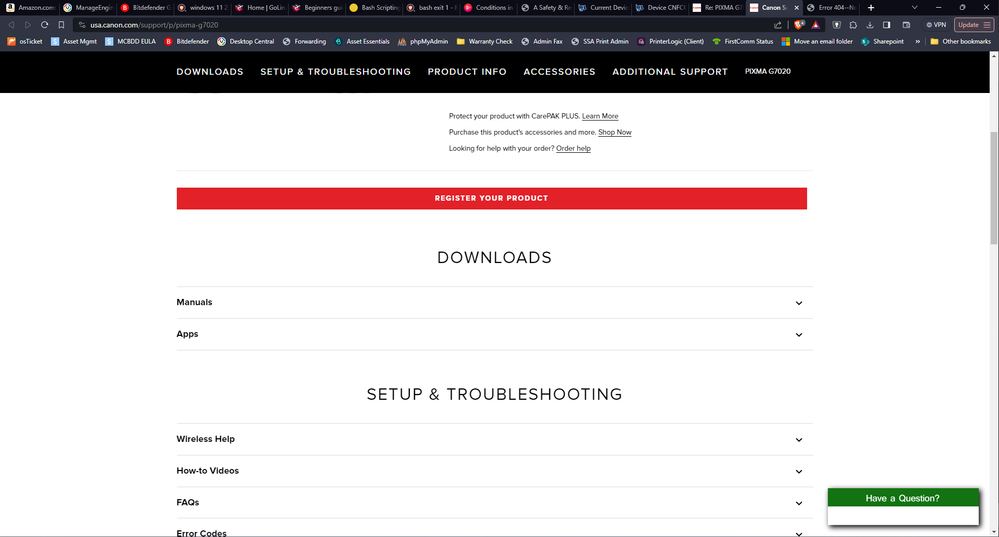Open the SSA Print Admin bookmark

click(600, 41)
